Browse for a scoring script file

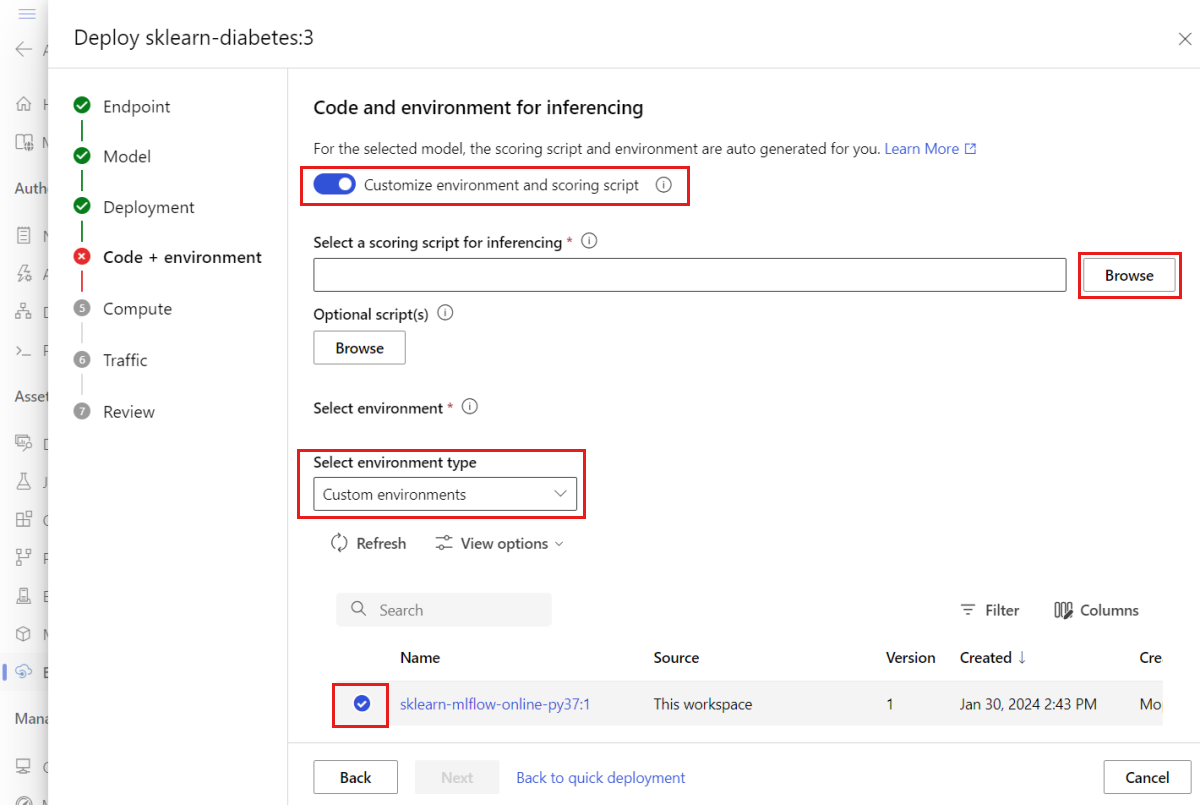[x=1129, y=275]
